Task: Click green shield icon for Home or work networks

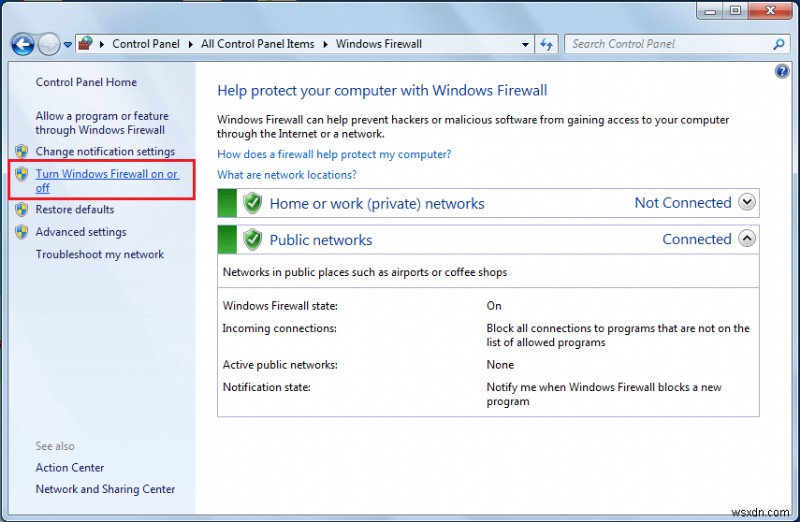Action: [x=252, y=203]
